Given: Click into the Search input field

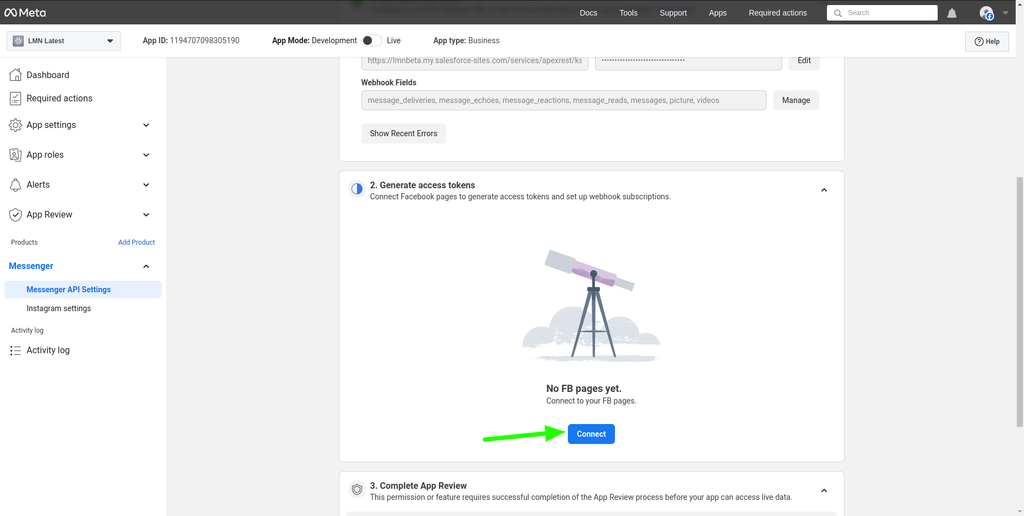Looking at the screenshot, I should [x=882, y=13].
